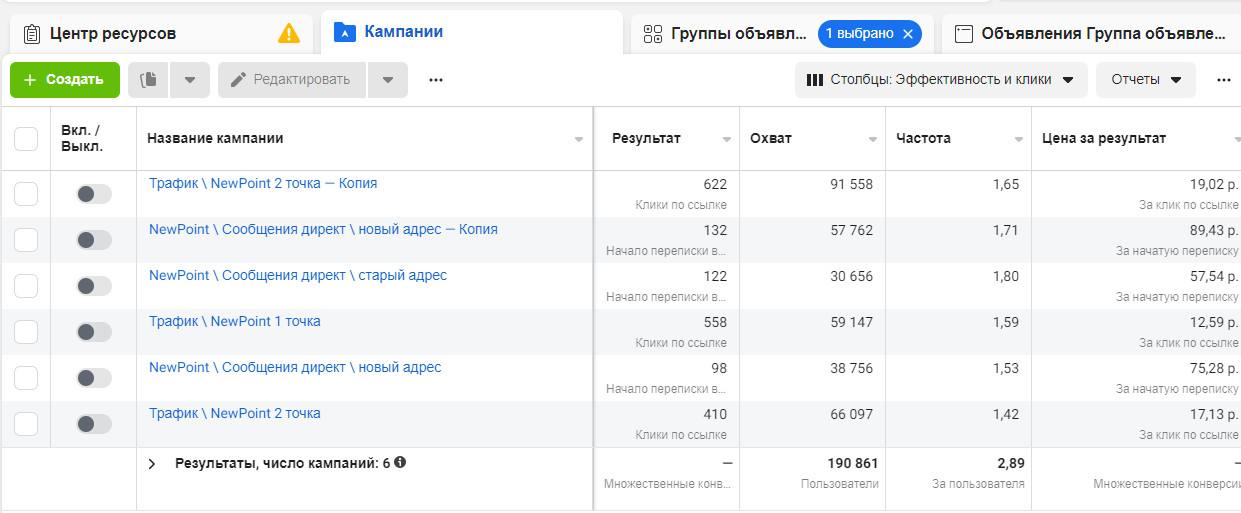Screen dimensions: 1241x513
Task: Click the Кампании folder icon
Action: [344, 32]
